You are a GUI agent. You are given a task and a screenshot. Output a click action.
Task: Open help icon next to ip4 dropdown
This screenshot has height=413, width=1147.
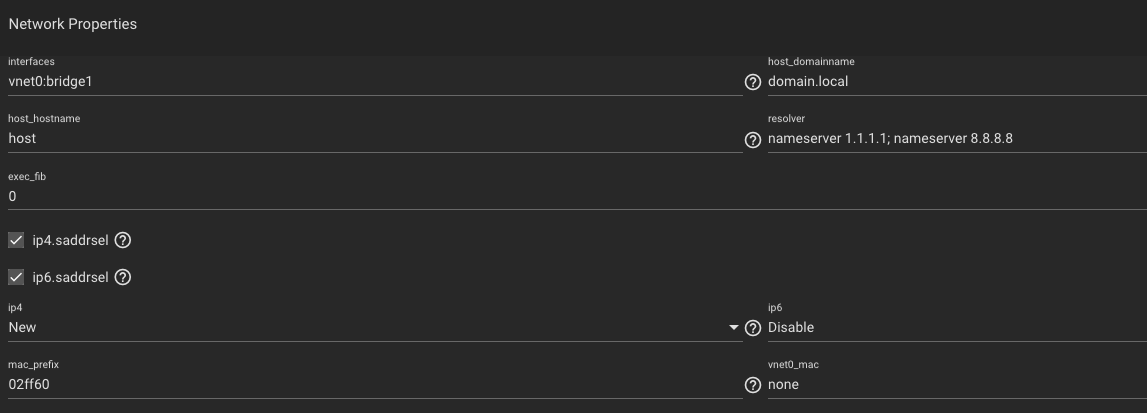753,328
